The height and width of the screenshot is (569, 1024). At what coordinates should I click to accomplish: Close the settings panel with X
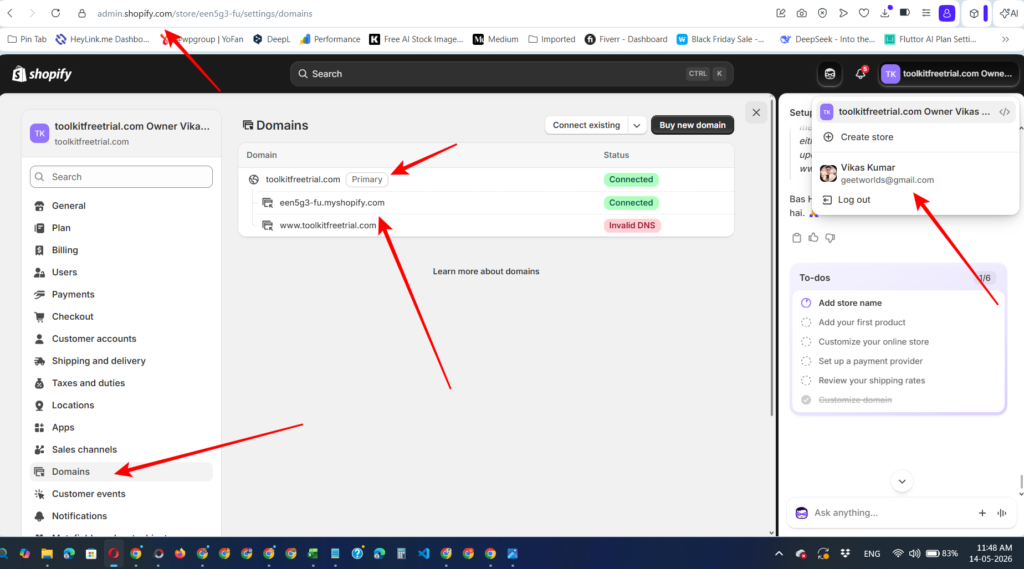tap(756, 112)
